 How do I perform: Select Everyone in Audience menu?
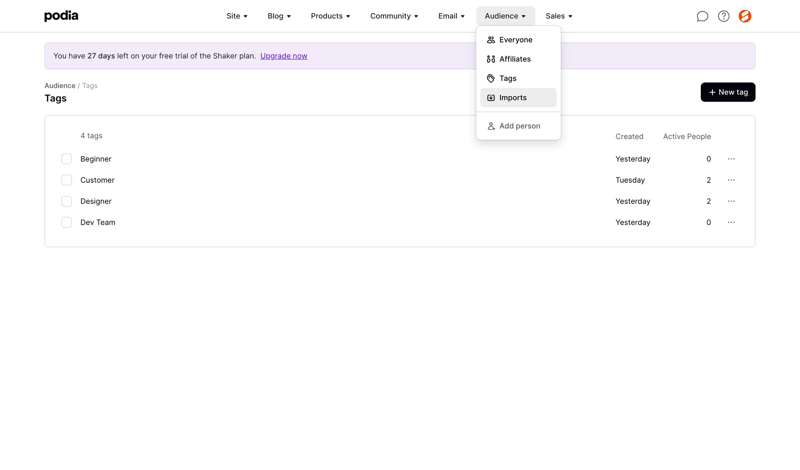[x=518, y=40]
